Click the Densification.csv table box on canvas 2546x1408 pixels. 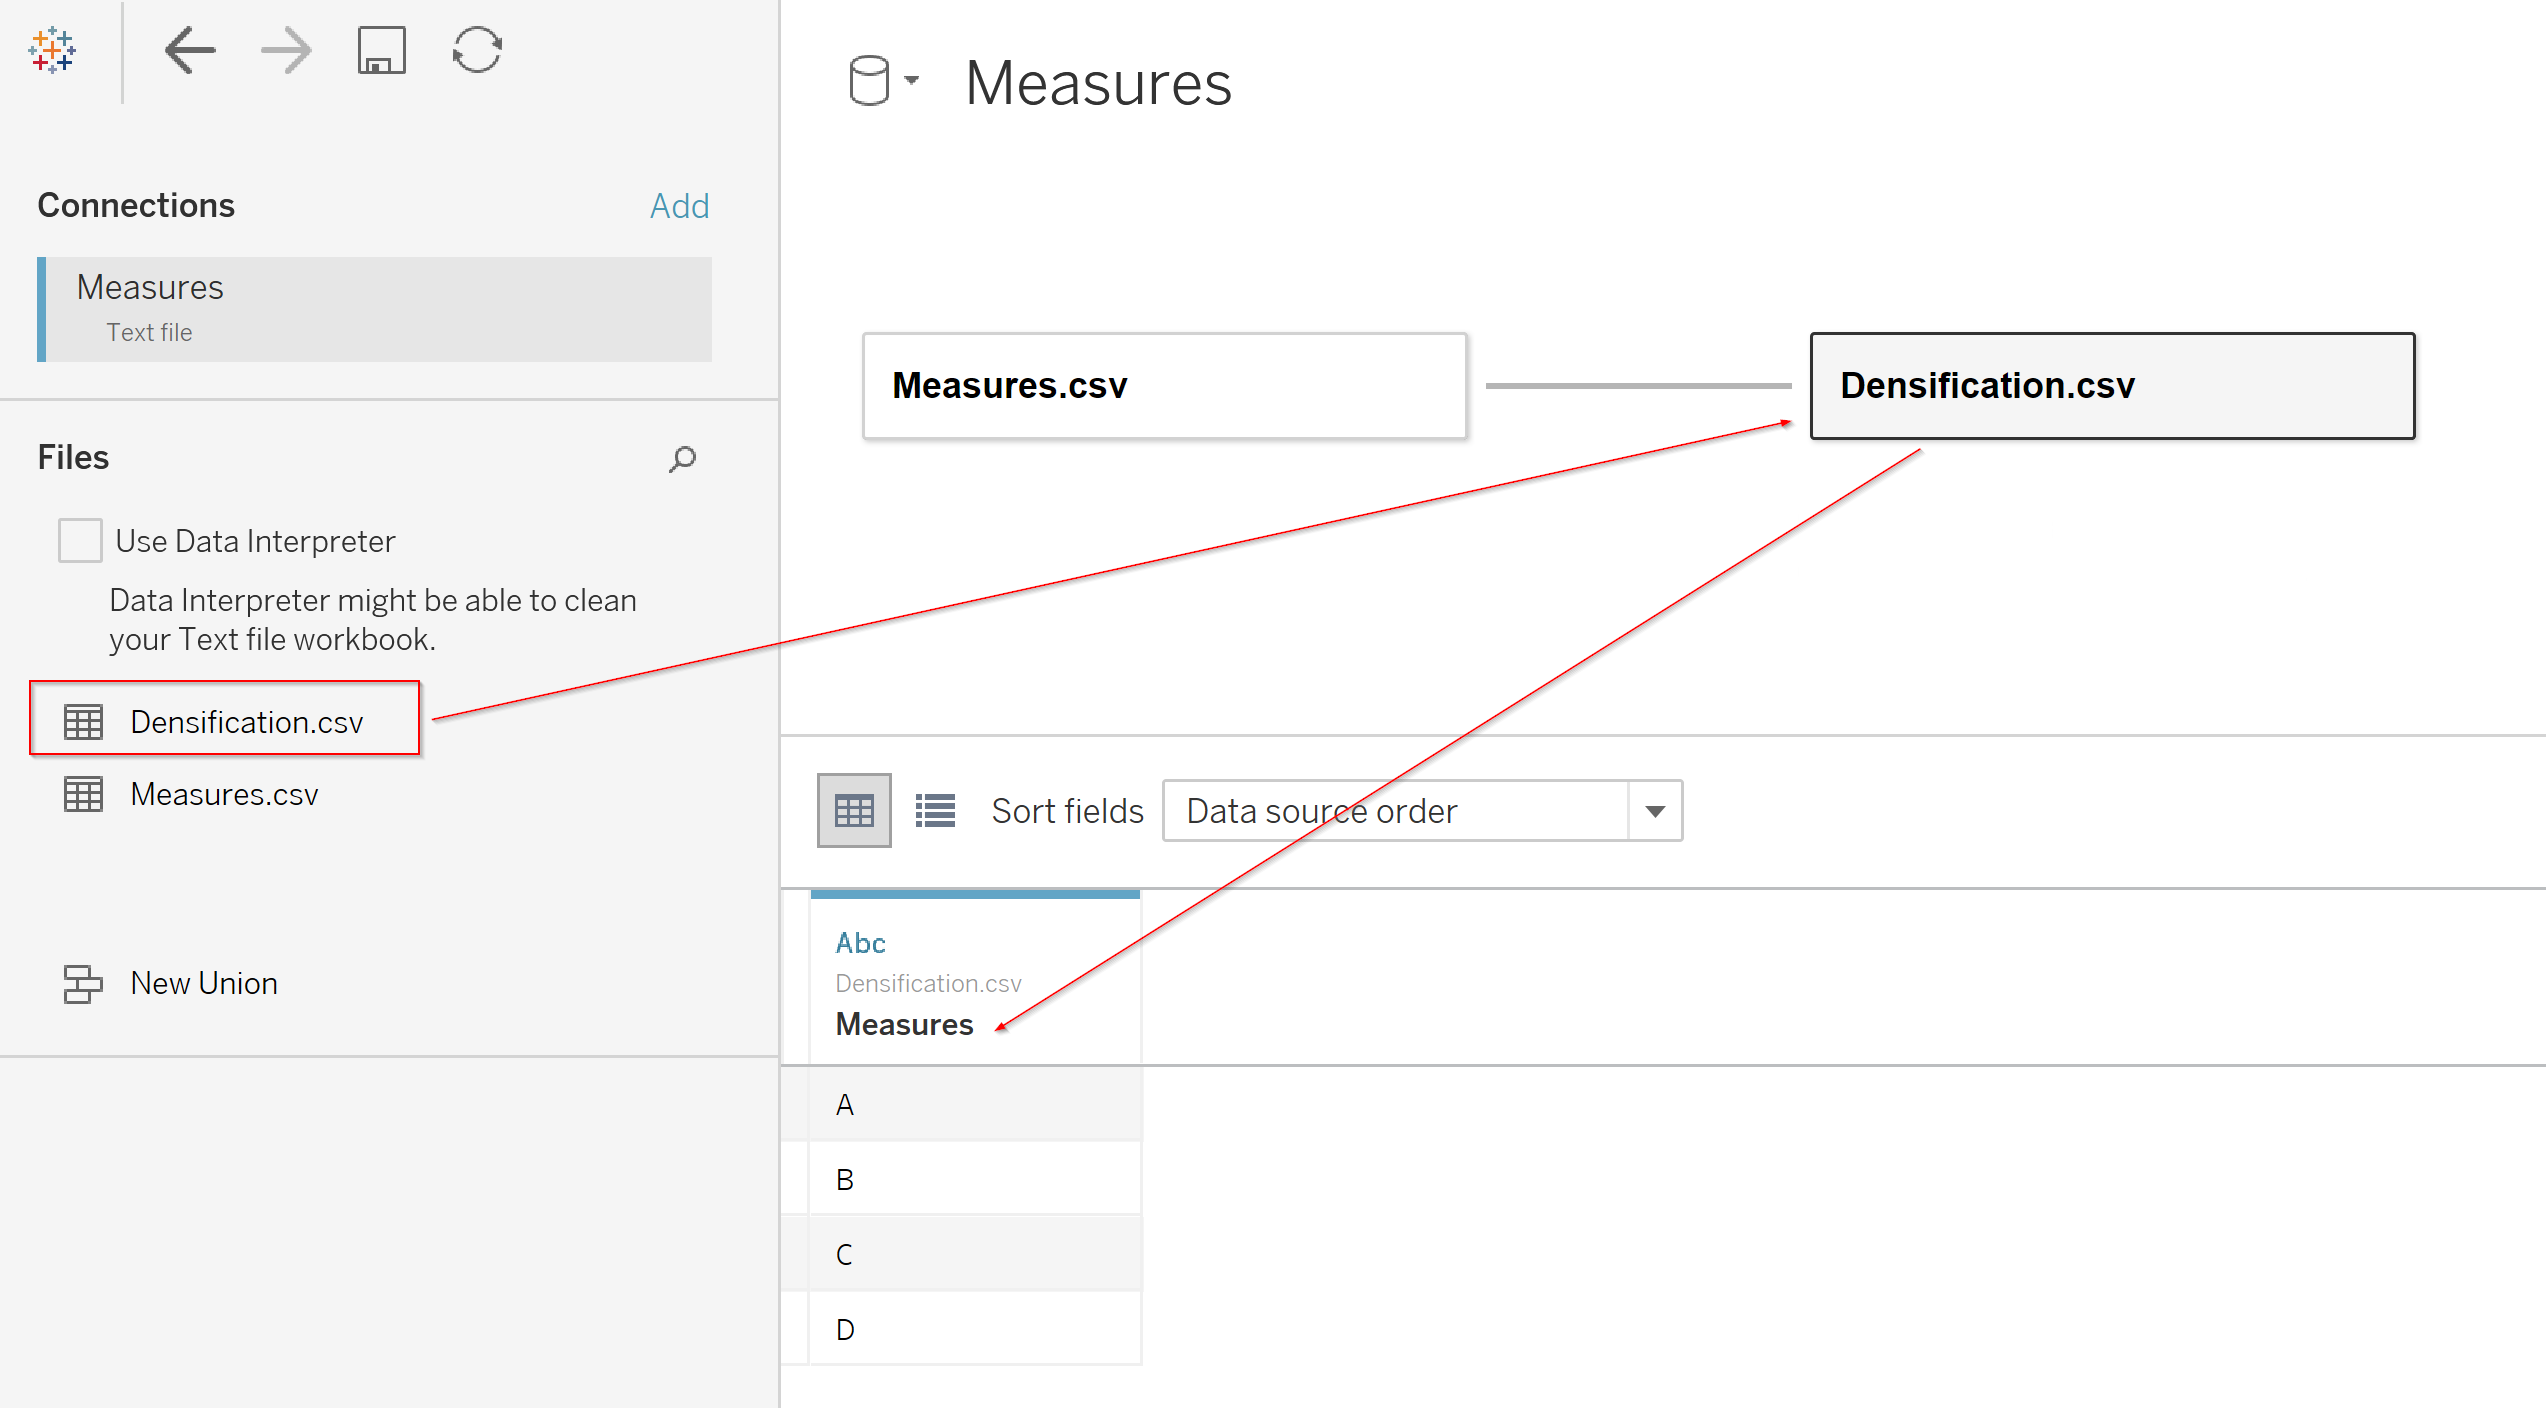pos(2111,386)
